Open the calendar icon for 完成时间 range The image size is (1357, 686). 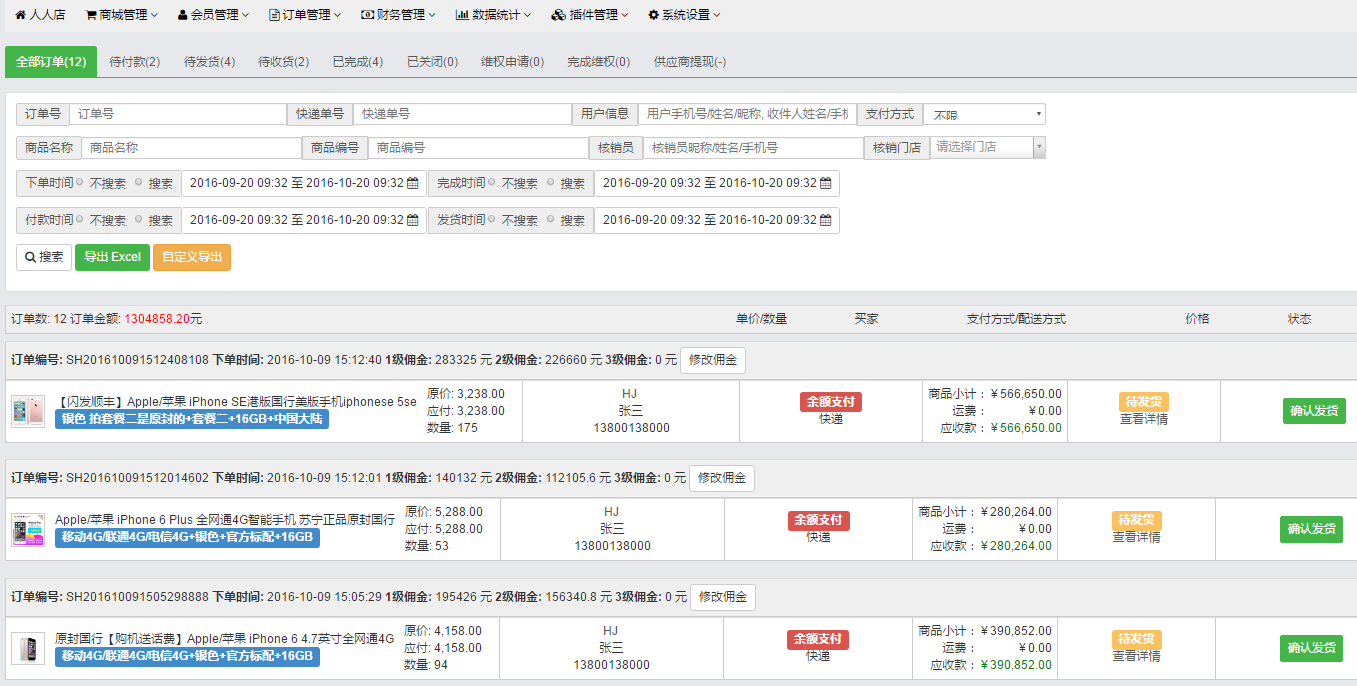coord(825,184)
